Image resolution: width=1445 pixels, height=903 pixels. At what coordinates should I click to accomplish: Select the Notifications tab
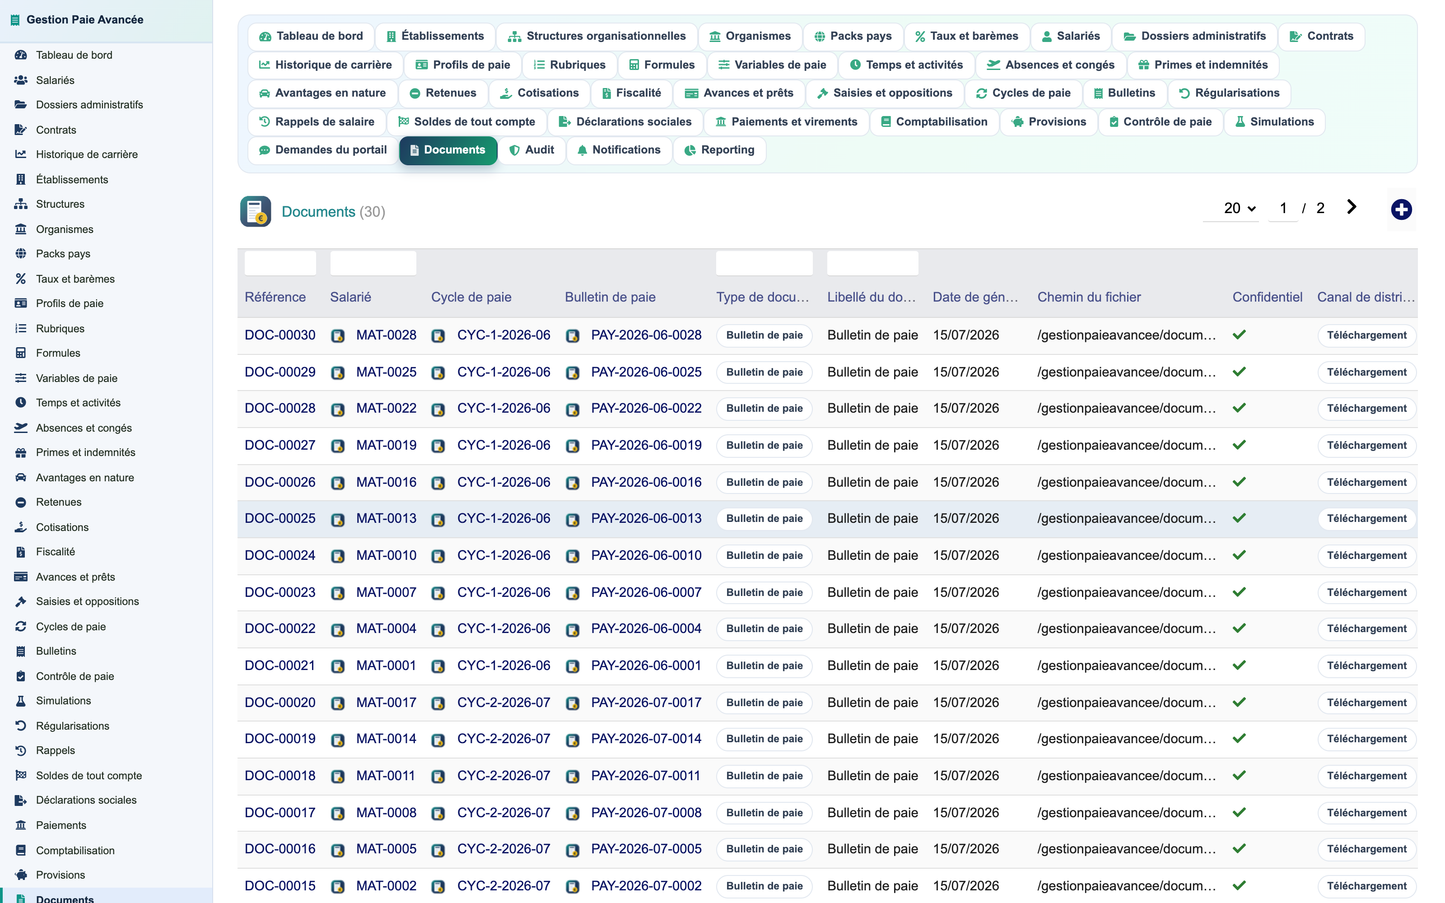[x=618, y=150]
